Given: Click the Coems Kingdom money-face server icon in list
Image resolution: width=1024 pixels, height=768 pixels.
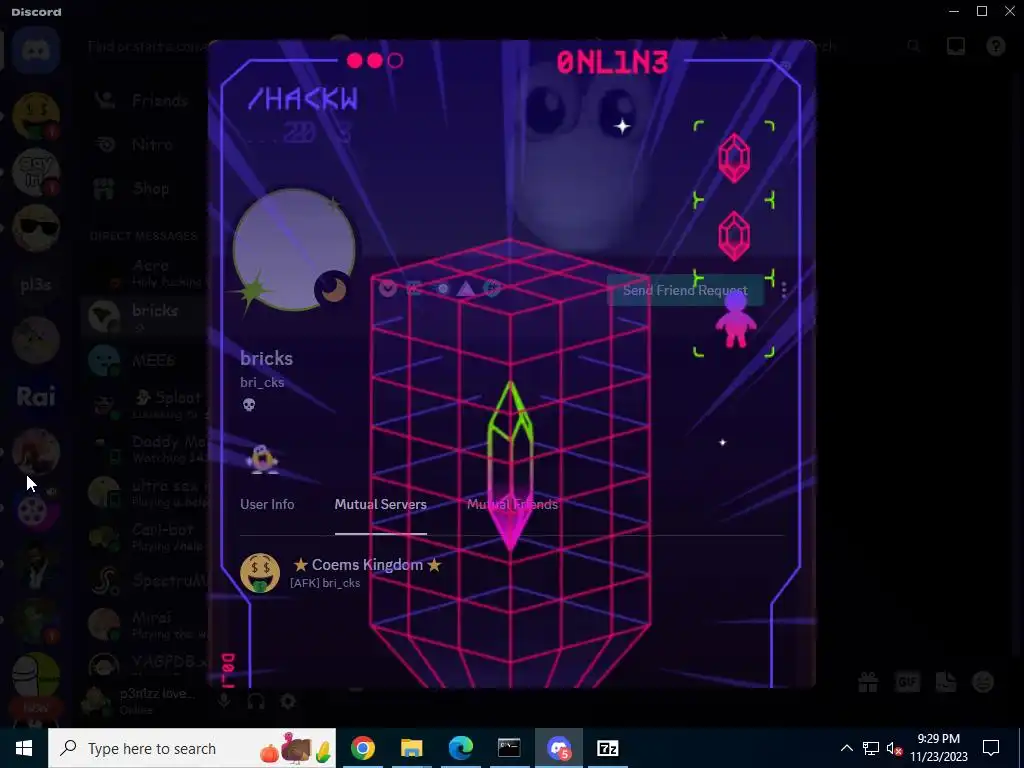Looking at the screenshot, I should coord(260,573).
